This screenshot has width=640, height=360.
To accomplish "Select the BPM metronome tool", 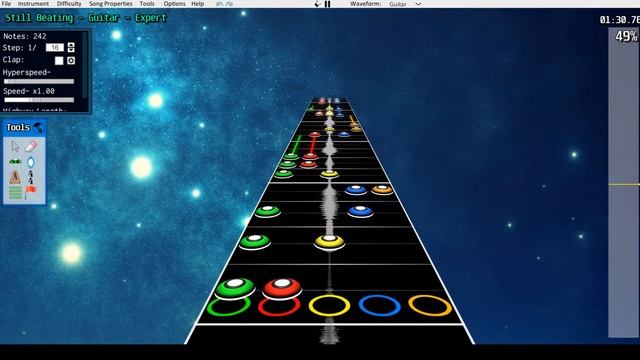I will (x=15, y=178).
